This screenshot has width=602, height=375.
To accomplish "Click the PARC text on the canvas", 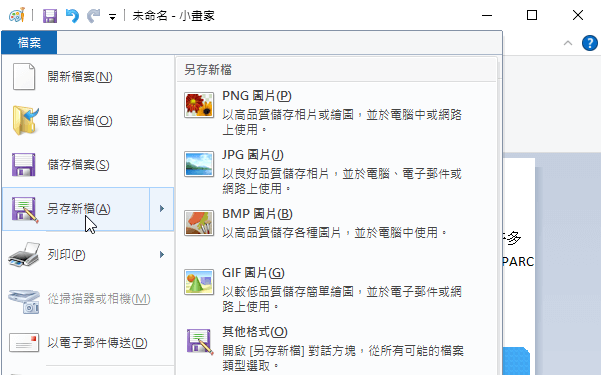I will [518, 262].
